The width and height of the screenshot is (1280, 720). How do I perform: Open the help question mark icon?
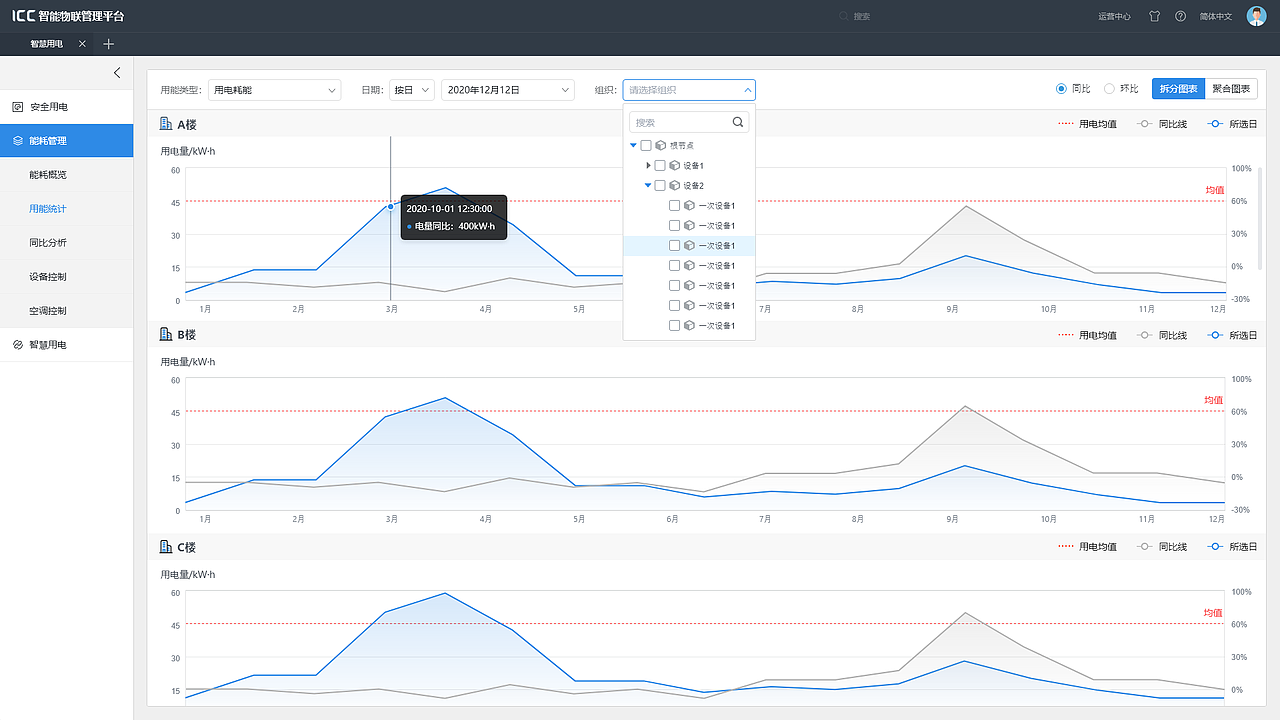(x=1181, y=16)
